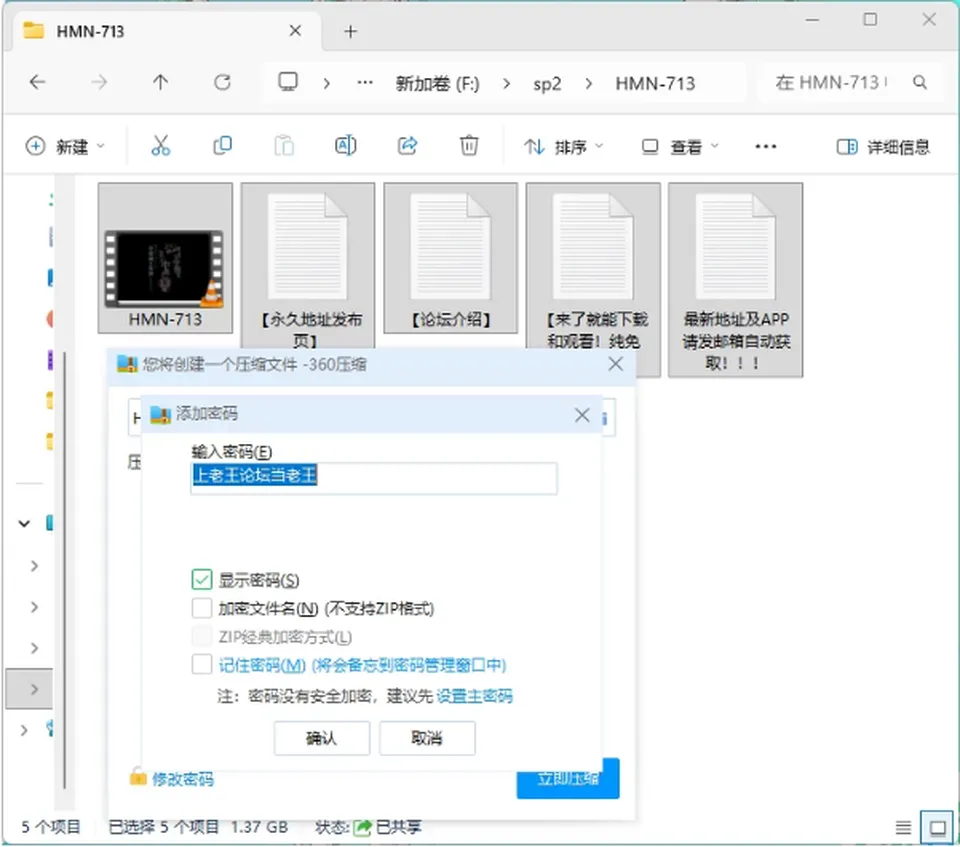Expand the breadcrumb ellipsis path menu
Image resolution: width=960 pixels, height=847 pixels.
[x=365, y=82]
